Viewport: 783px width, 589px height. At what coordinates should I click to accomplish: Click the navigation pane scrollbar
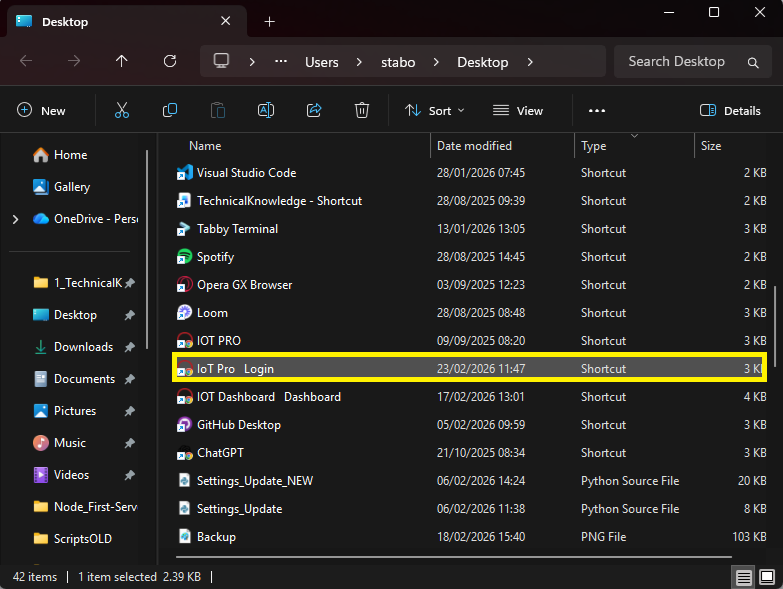tap(147, 250)
